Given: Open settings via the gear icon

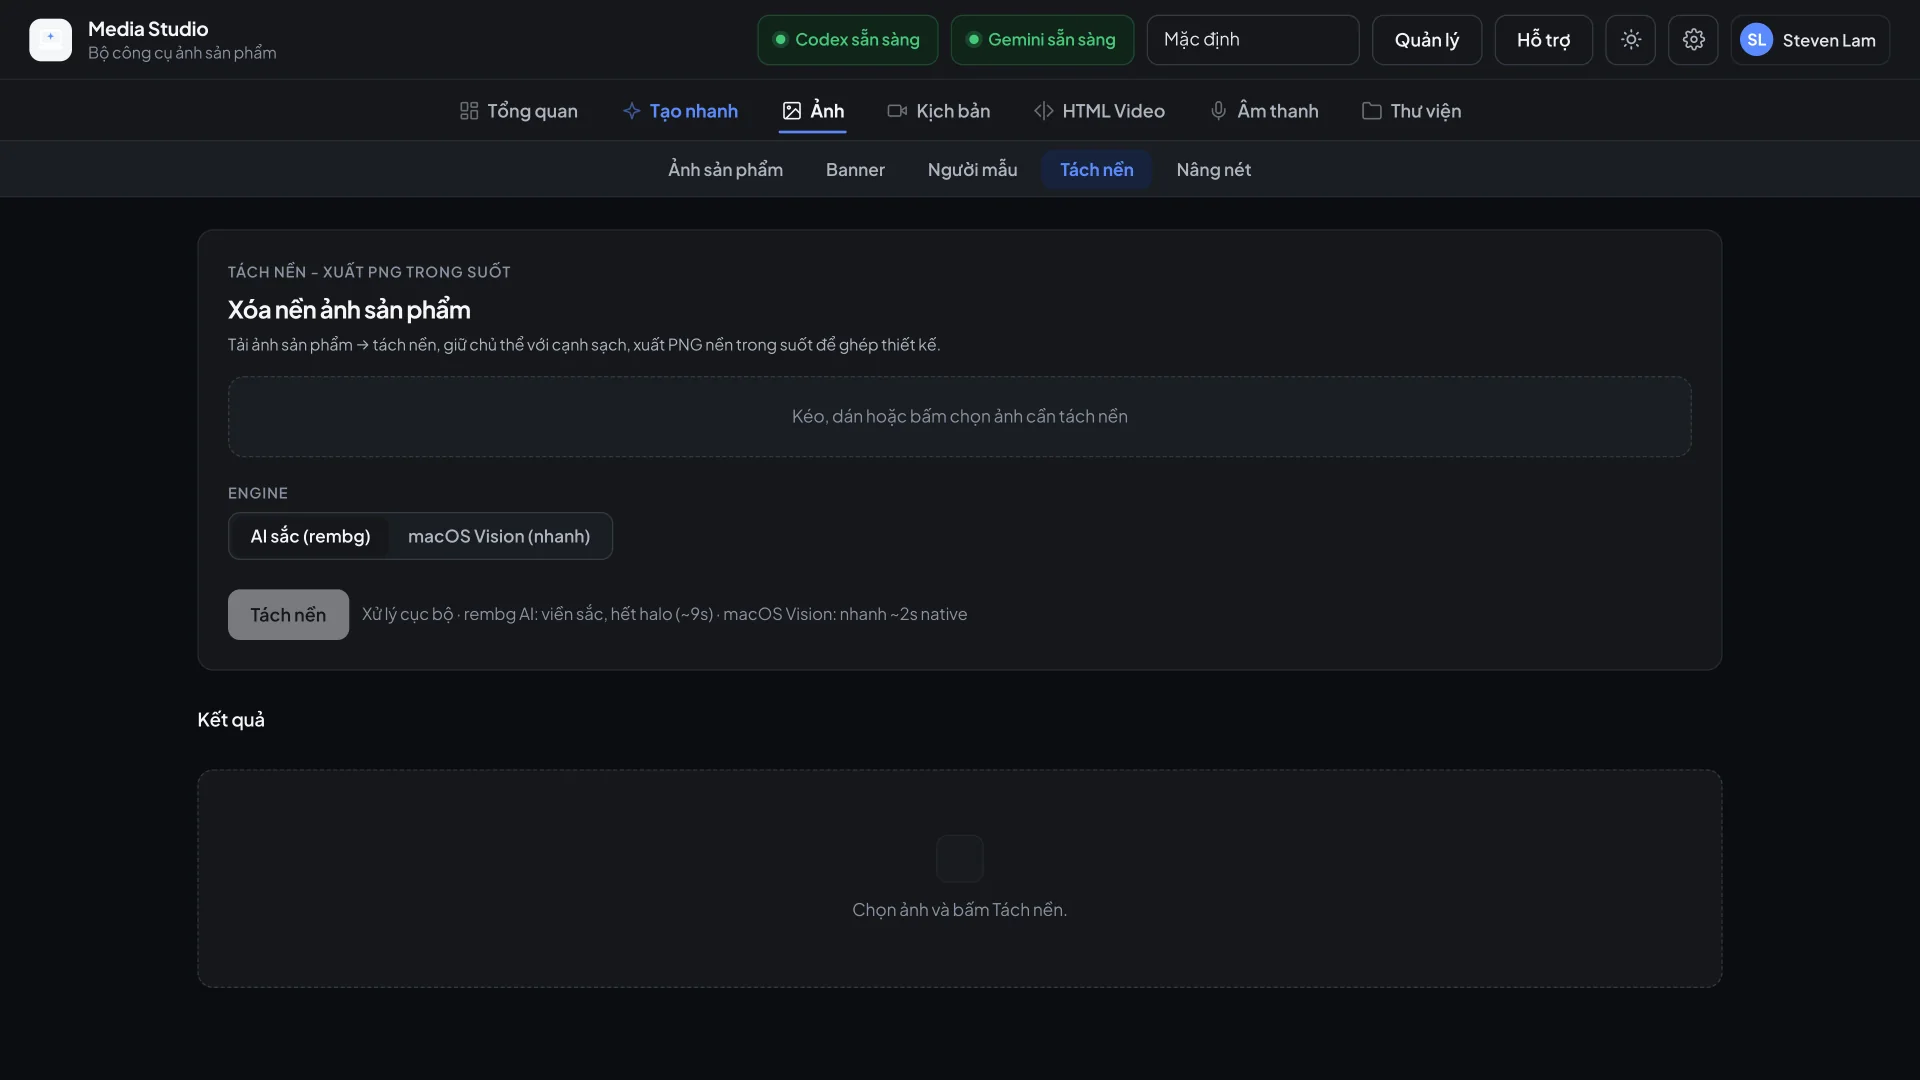Looking at the screenshot, I should pyautogui.click(x=1693, y=40).
